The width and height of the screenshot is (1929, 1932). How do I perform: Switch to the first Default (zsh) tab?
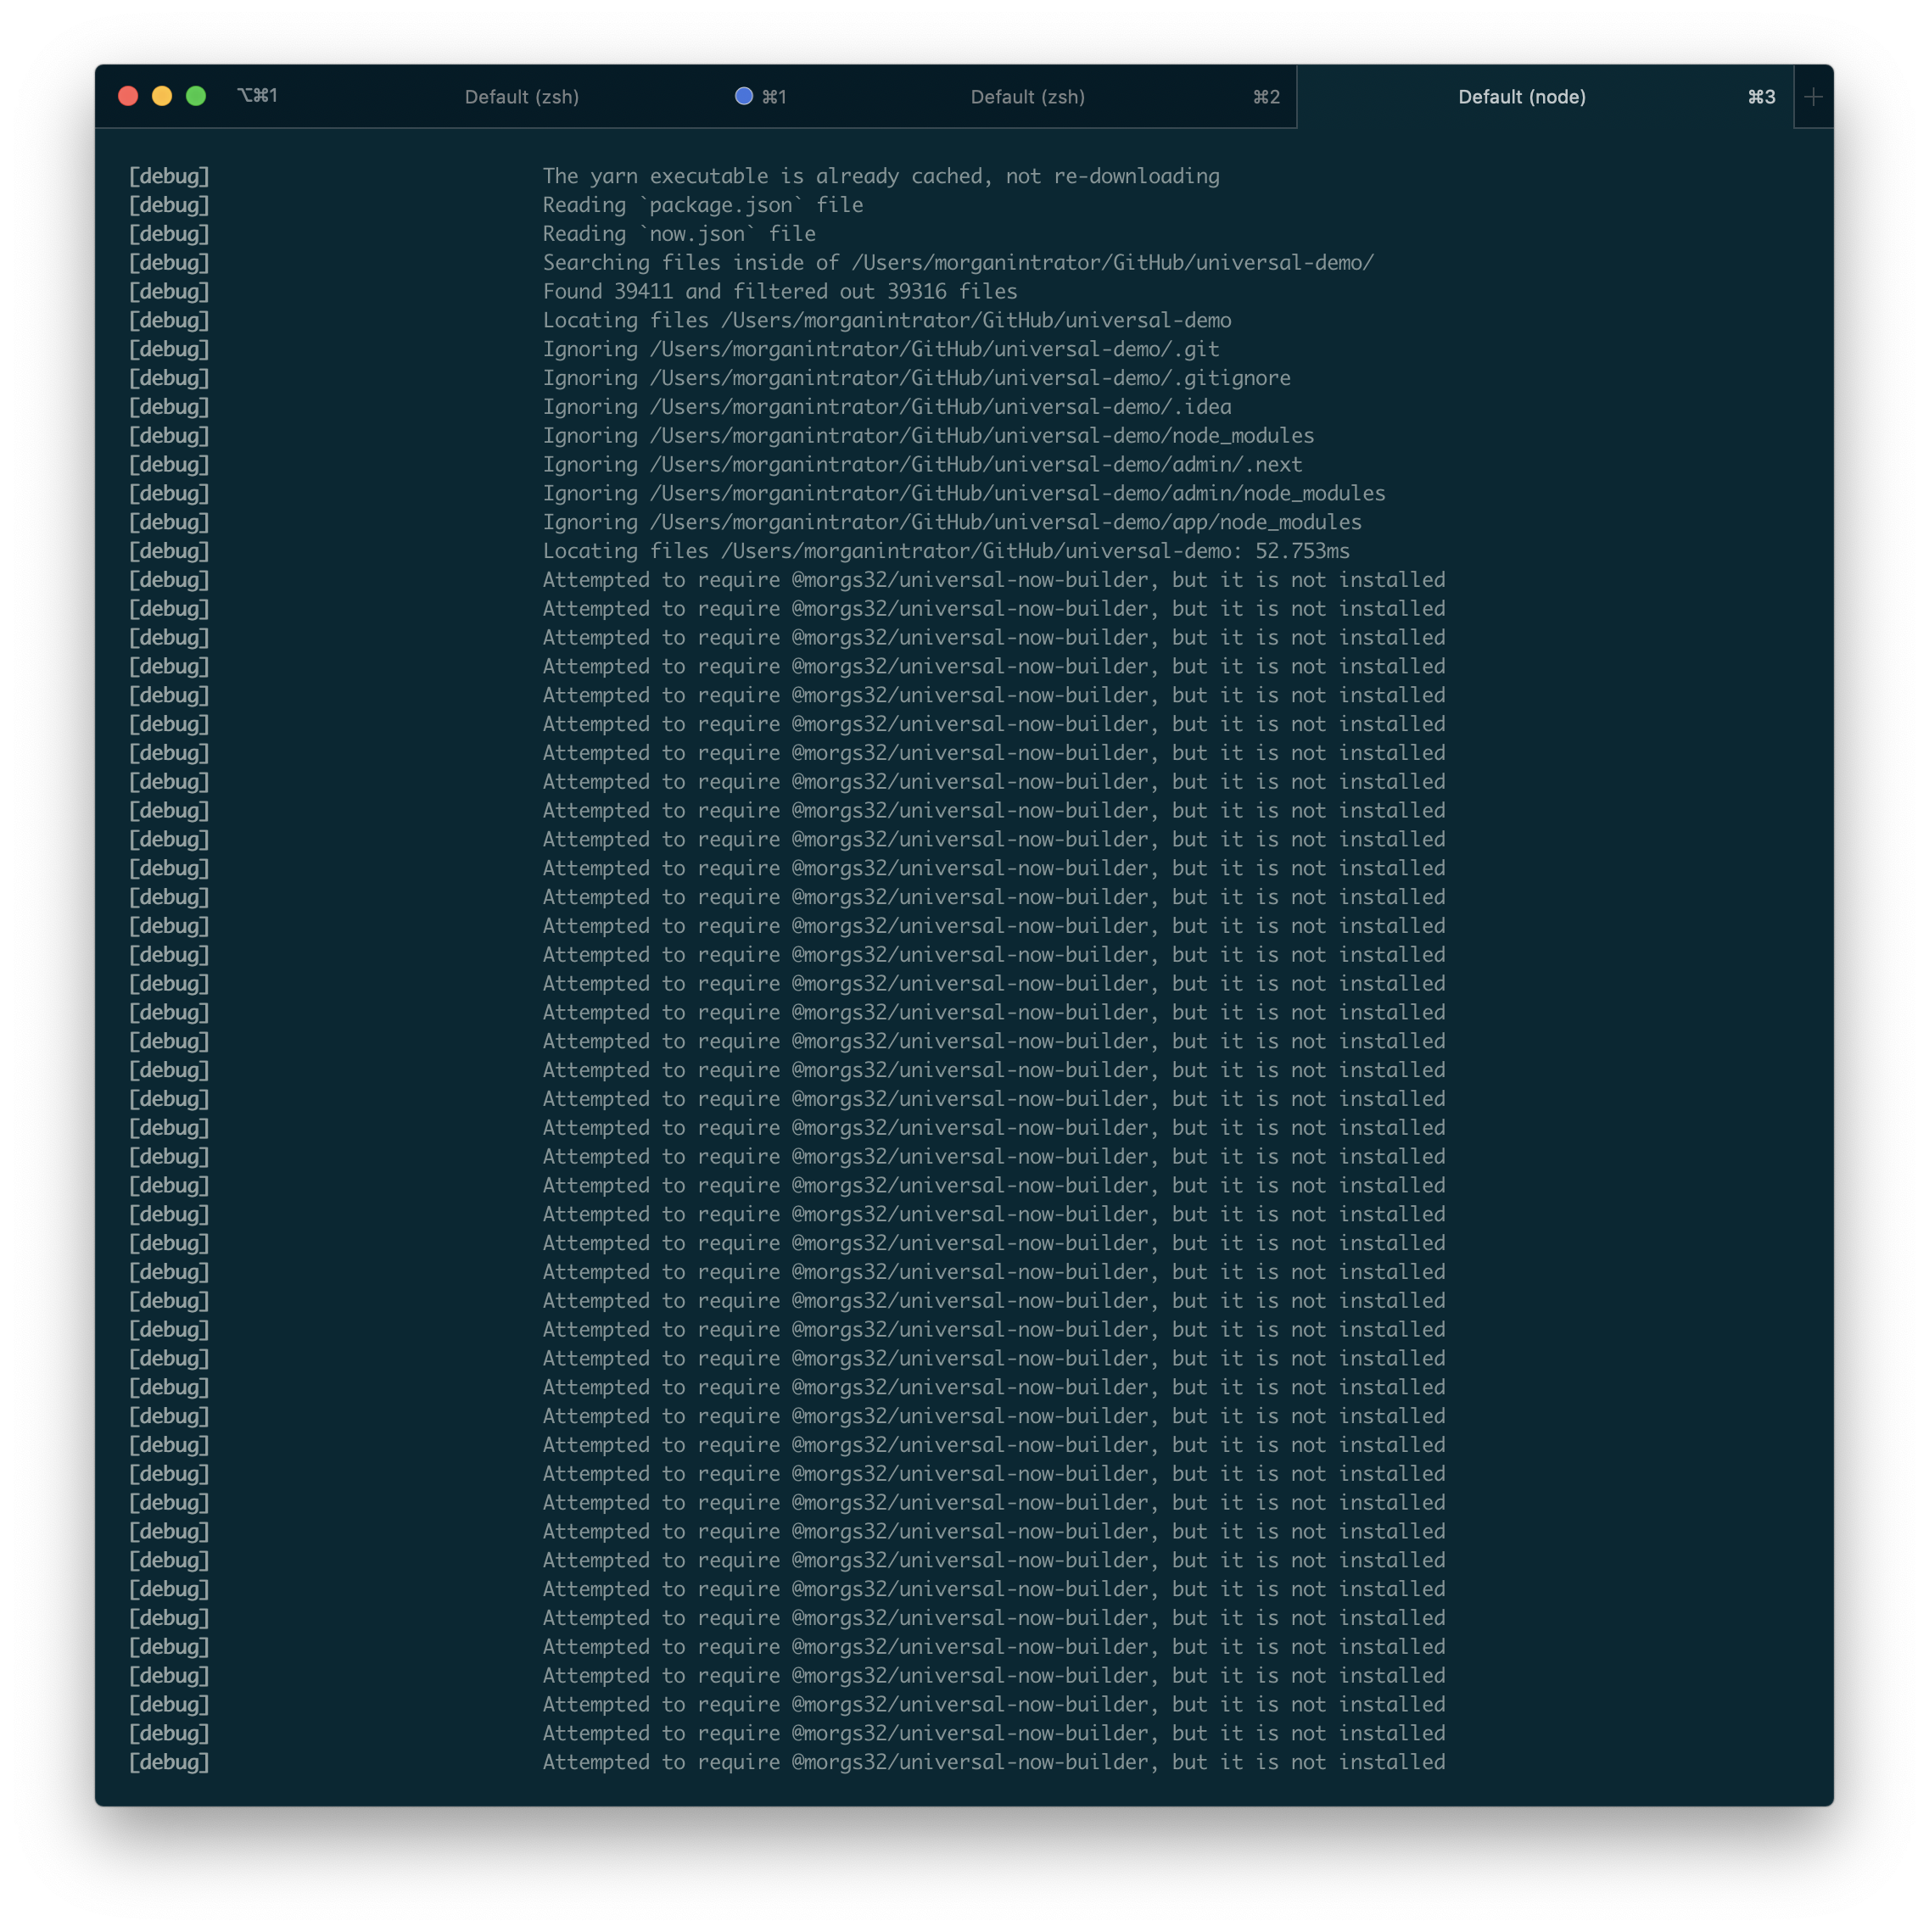[522, 97]
